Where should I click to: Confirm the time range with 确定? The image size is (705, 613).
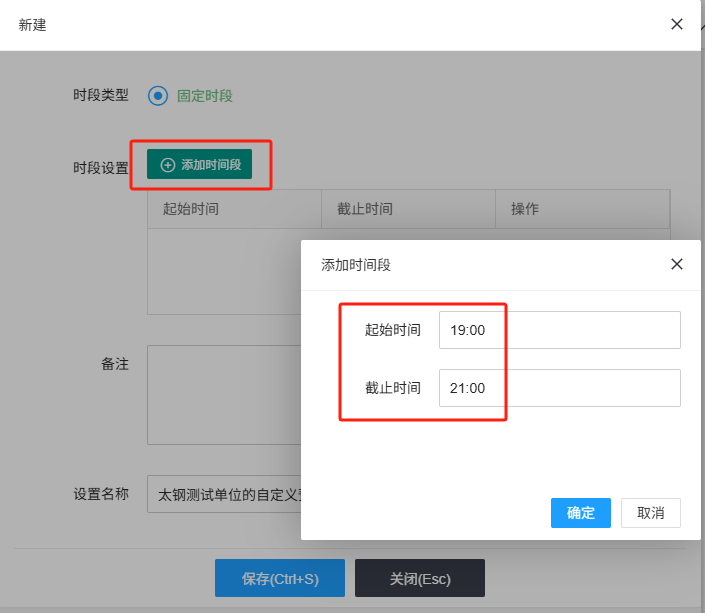[580, 513]
